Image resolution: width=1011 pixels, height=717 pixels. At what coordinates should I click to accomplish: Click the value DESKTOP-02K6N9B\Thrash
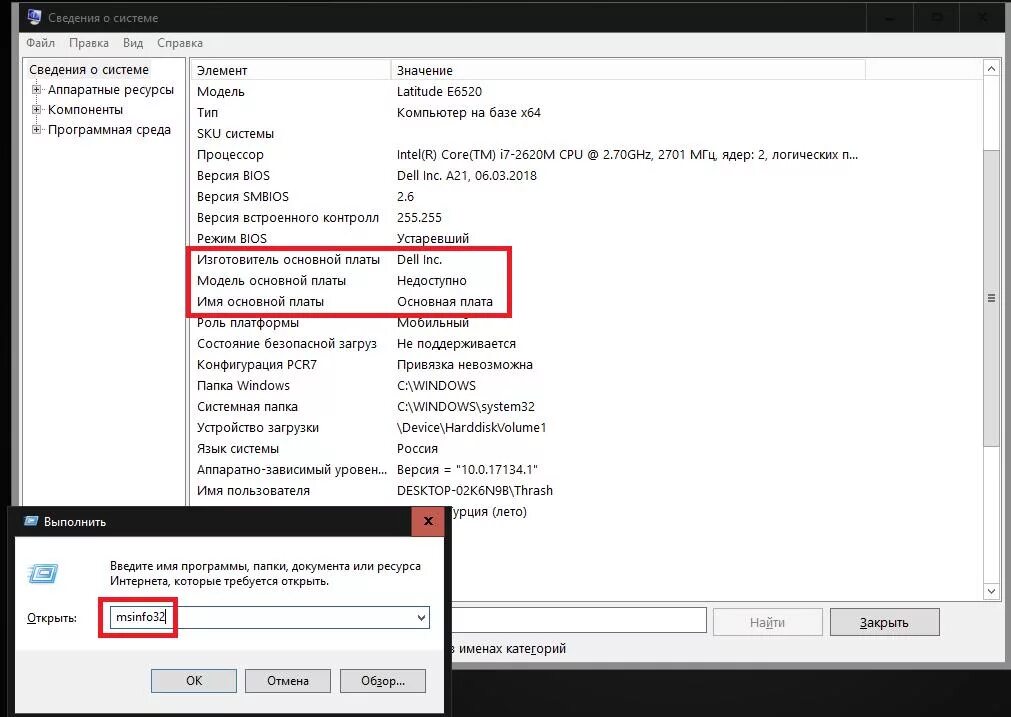click(475, 491)
